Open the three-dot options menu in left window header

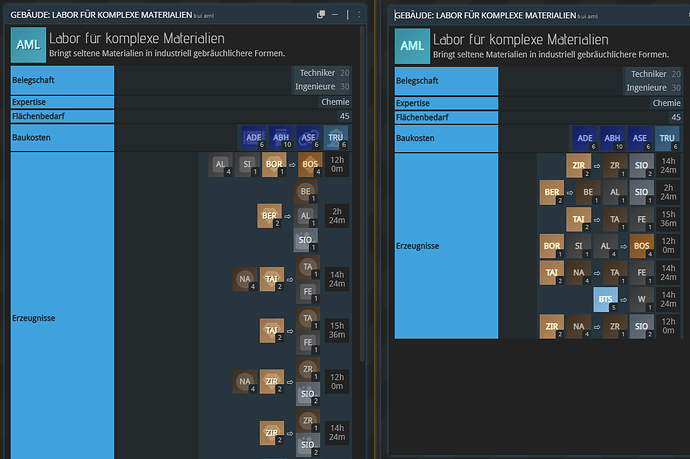coord(359,15)
